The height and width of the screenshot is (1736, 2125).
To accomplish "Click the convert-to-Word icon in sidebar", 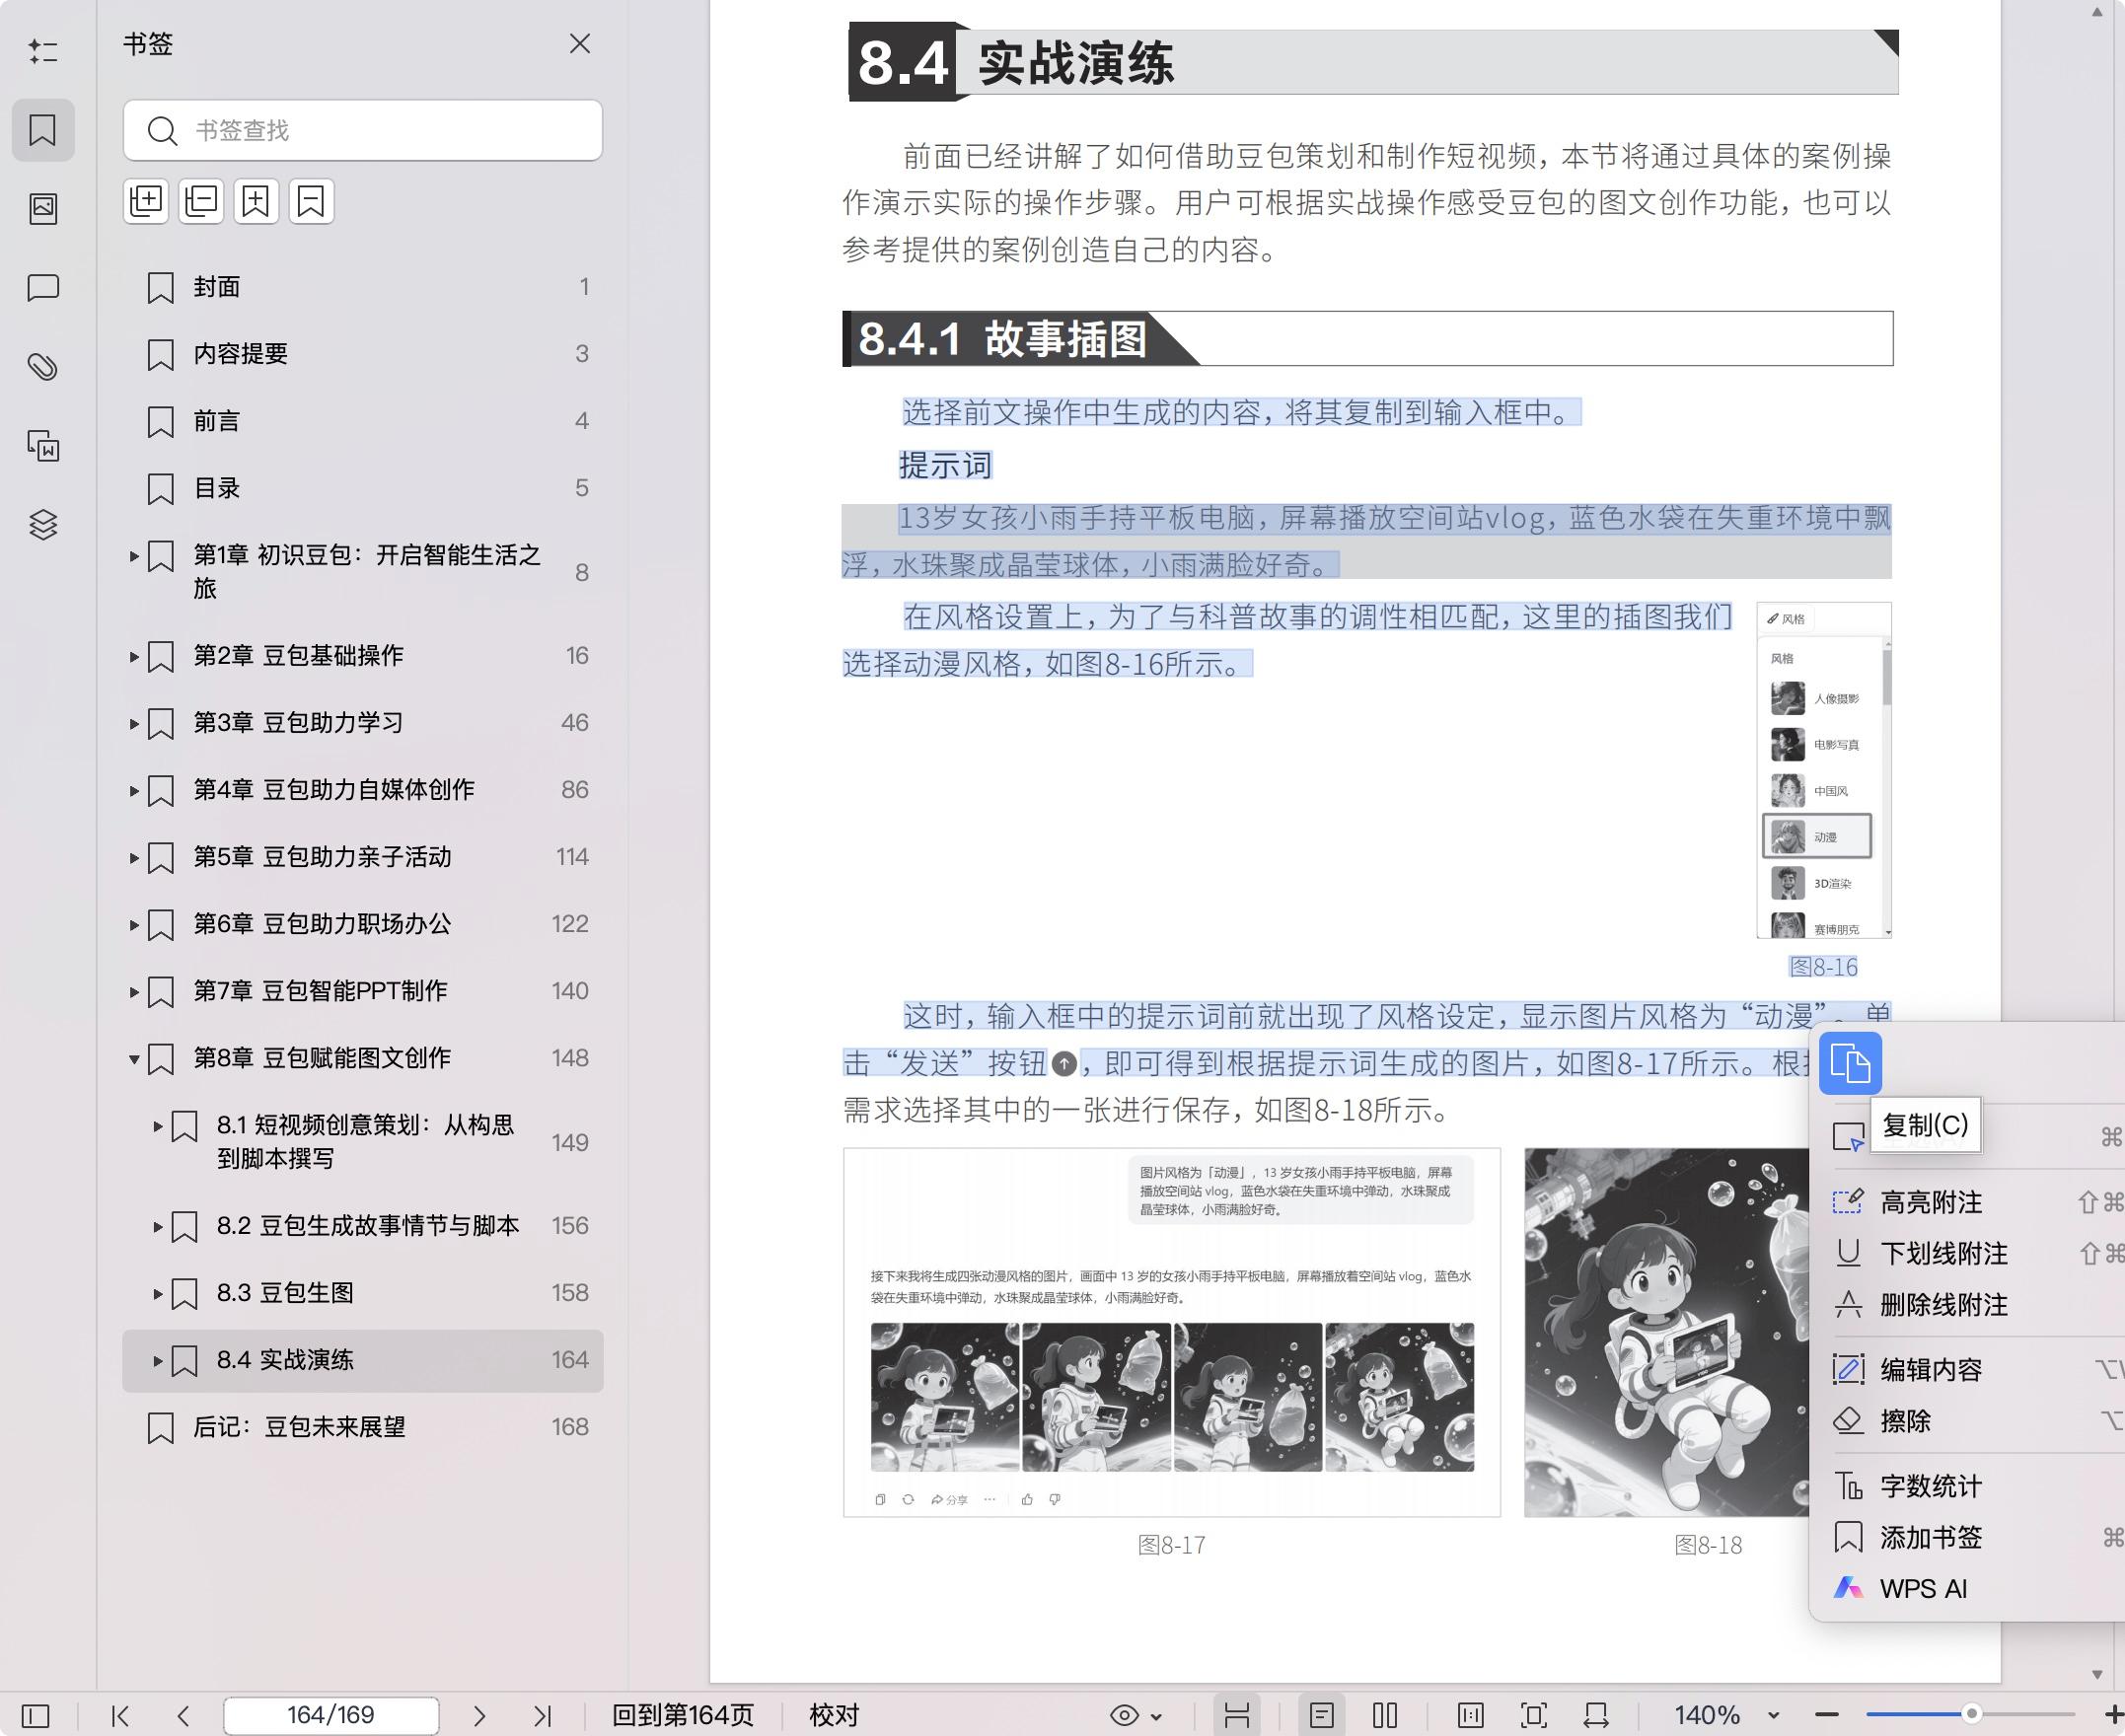I will pos(42,446).
